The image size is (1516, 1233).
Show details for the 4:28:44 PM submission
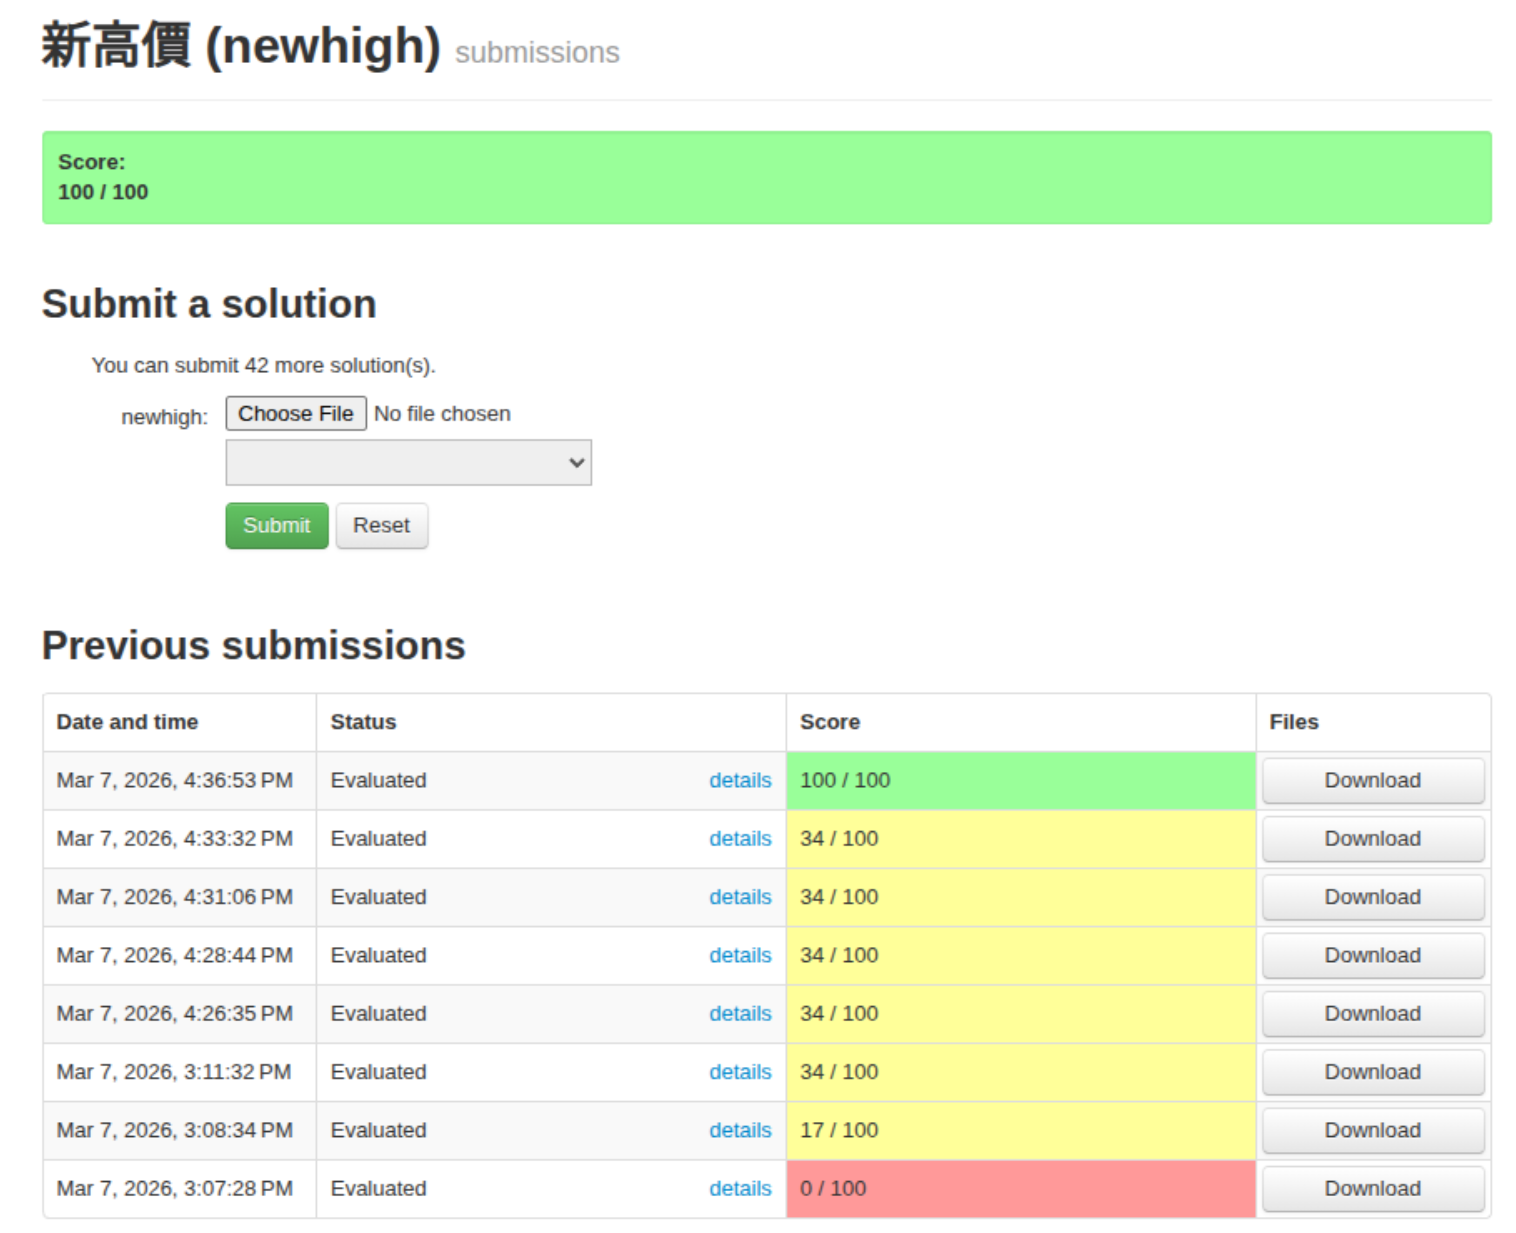point(739,956)
